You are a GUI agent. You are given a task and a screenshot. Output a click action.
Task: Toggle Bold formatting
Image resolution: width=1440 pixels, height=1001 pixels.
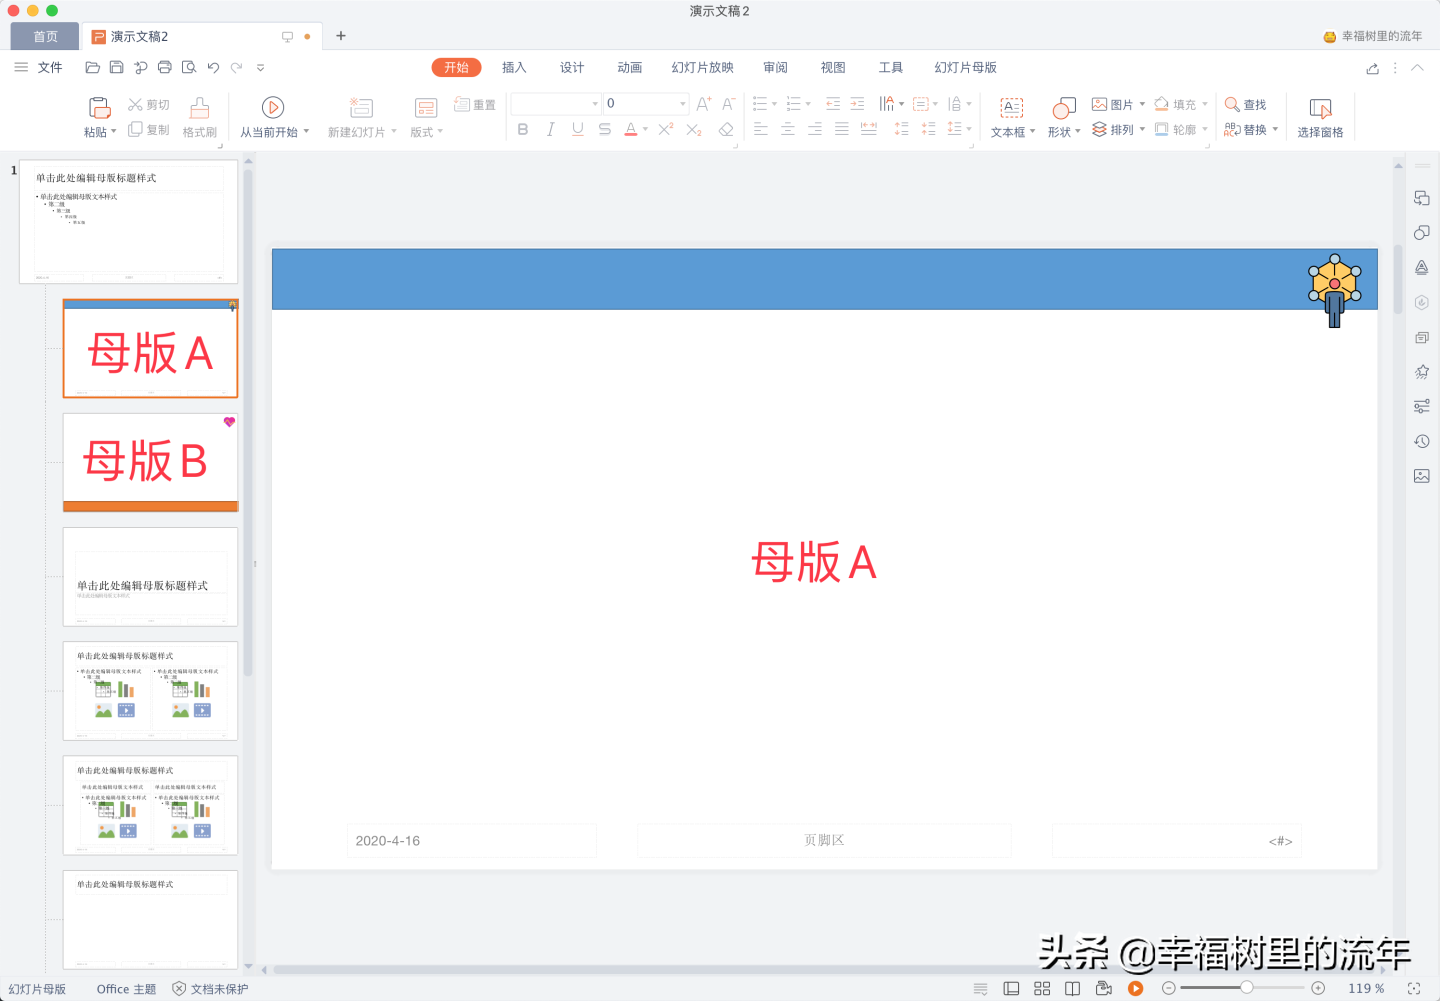click(523, 130)
